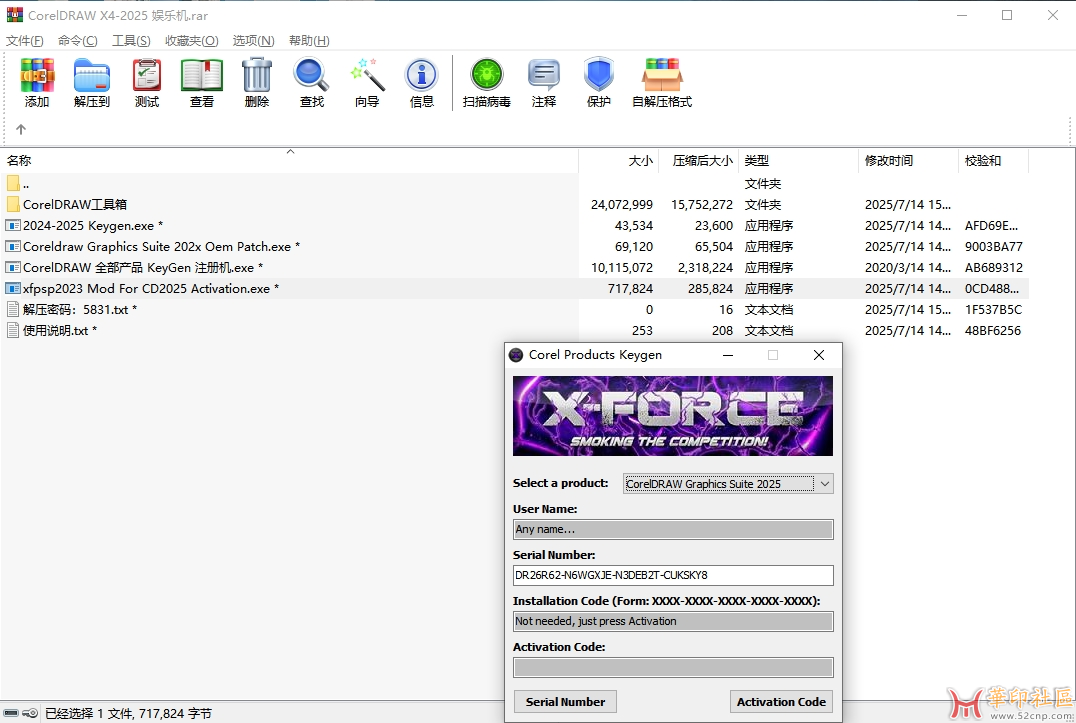The height and width of the screenshot is (723, 1076).
Task: Click the WinRAR title bar app icon
Action: 14,15
